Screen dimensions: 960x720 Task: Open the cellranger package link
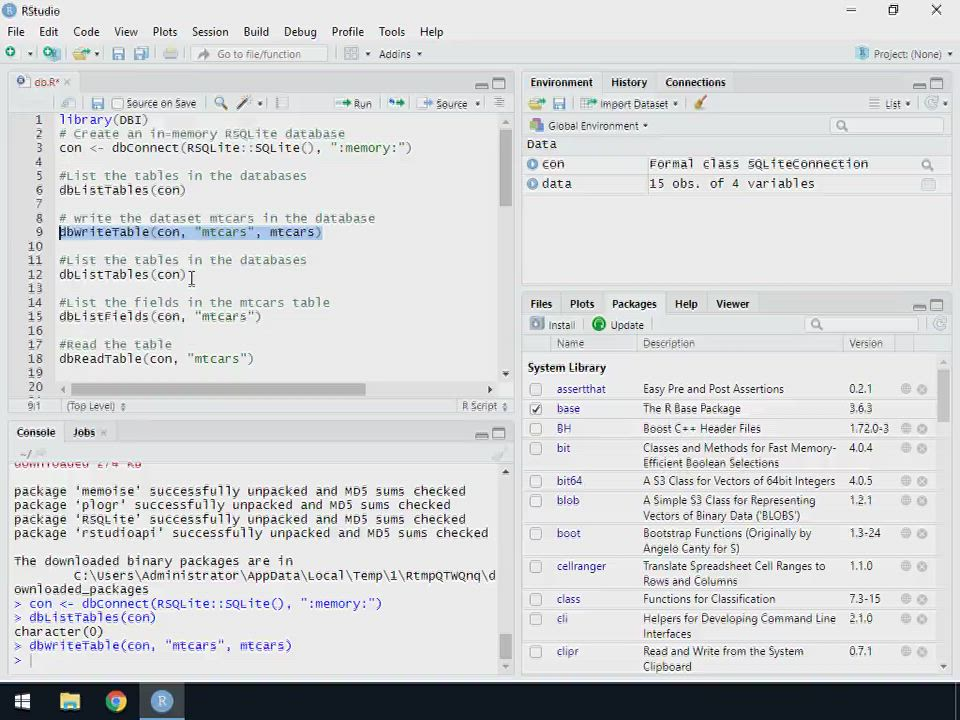[581, 566]
